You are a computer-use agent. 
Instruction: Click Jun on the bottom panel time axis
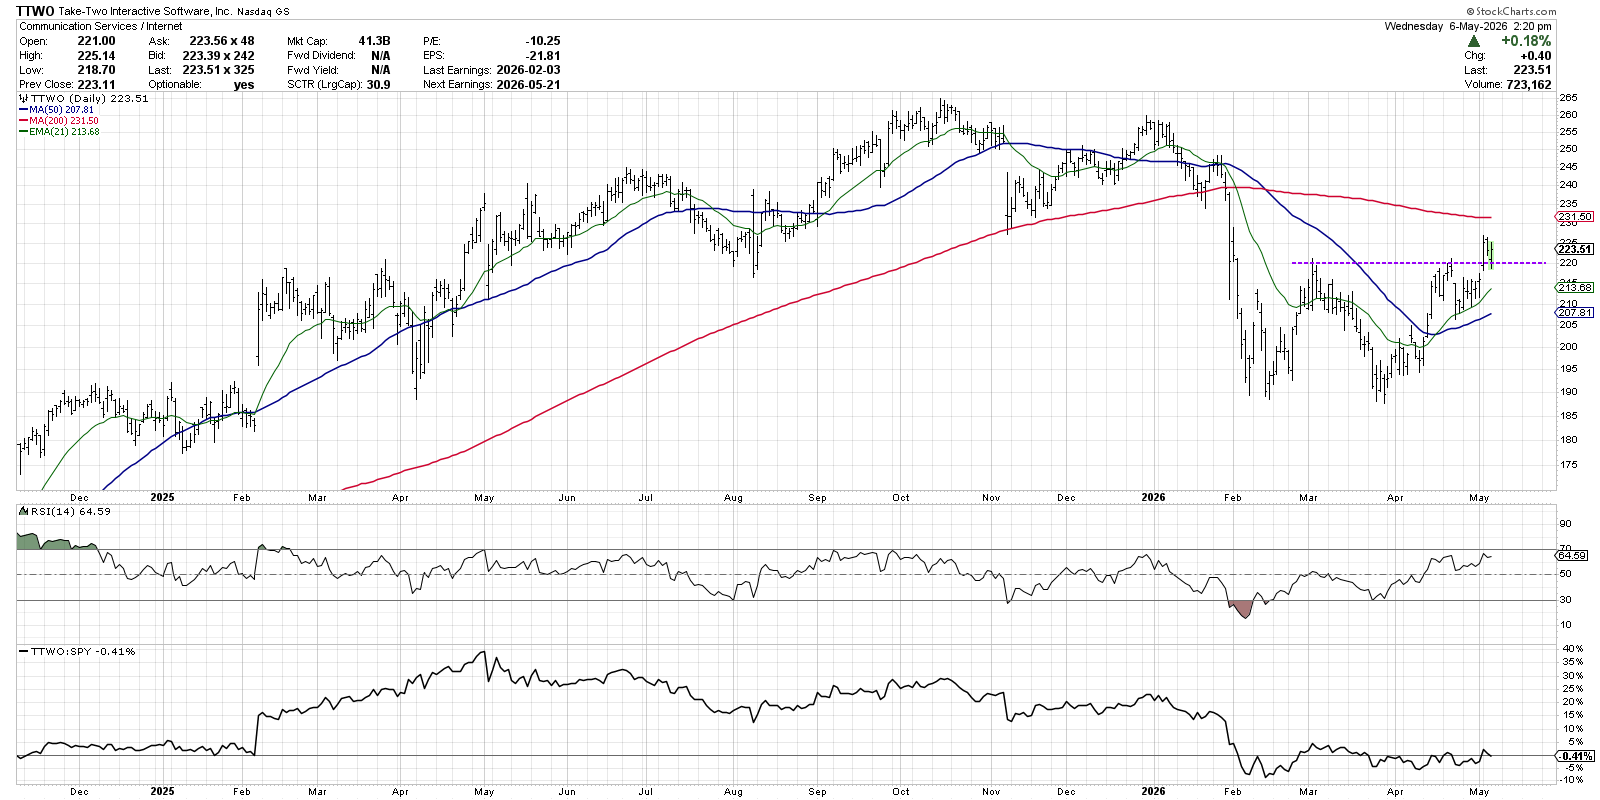[567, 791]
